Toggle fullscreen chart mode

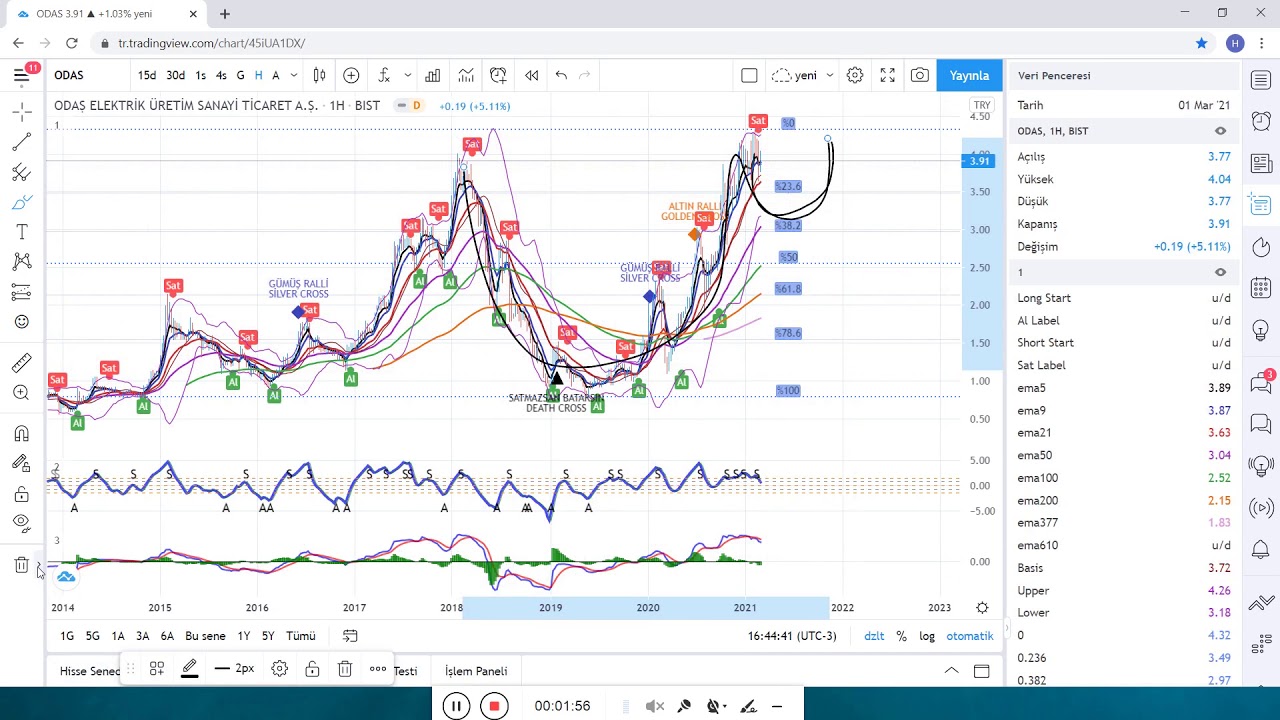coord(887,75)
